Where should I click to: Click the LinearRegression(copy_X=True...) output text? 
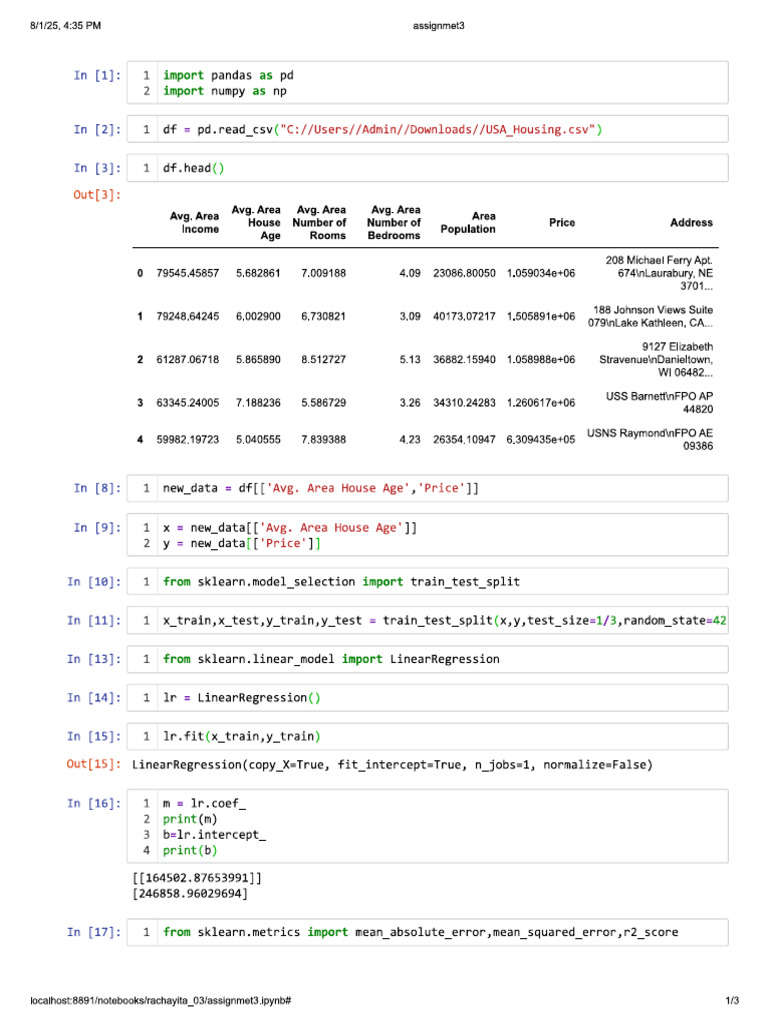pos(392,764)
